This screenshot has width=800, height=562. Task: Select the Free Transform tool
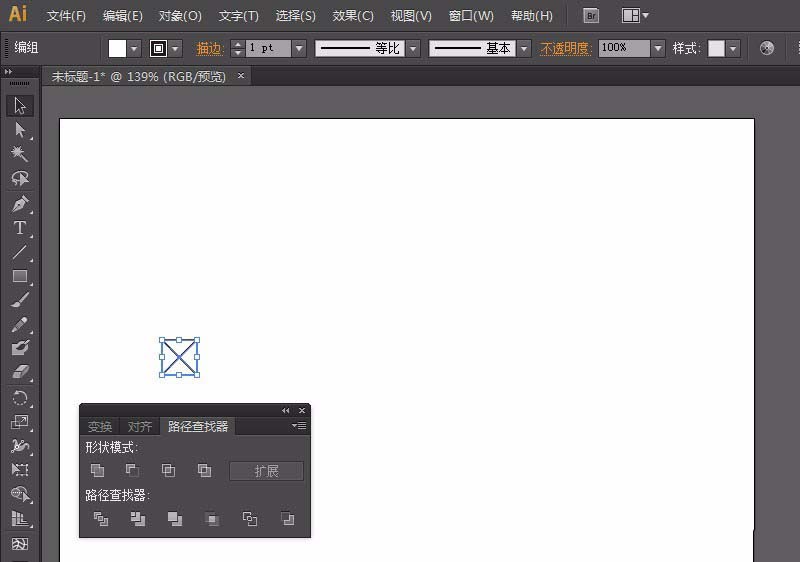(20, 469)
